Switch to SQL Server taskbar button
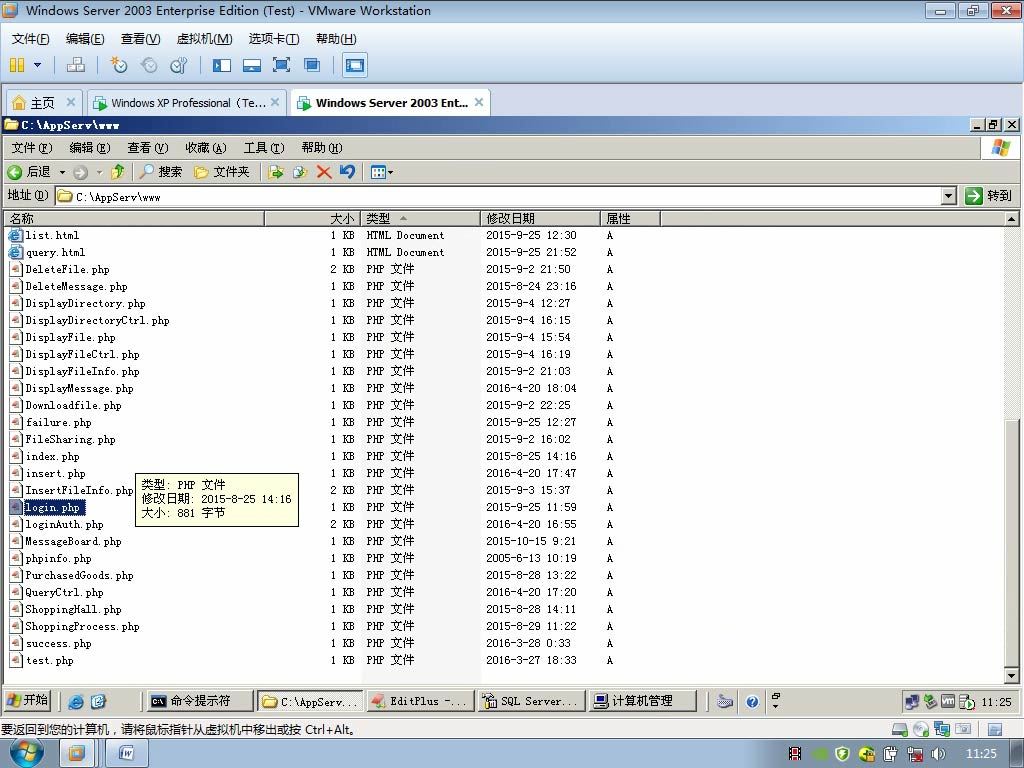 pyautogui.click(x=531, y=701)
